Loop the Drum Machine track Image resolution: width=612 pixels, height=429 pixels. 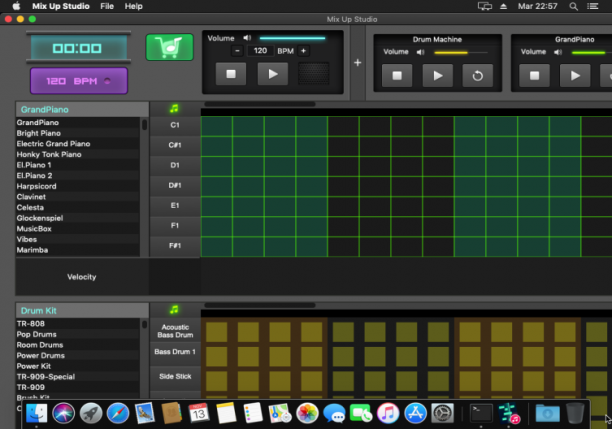pos(478,75)
